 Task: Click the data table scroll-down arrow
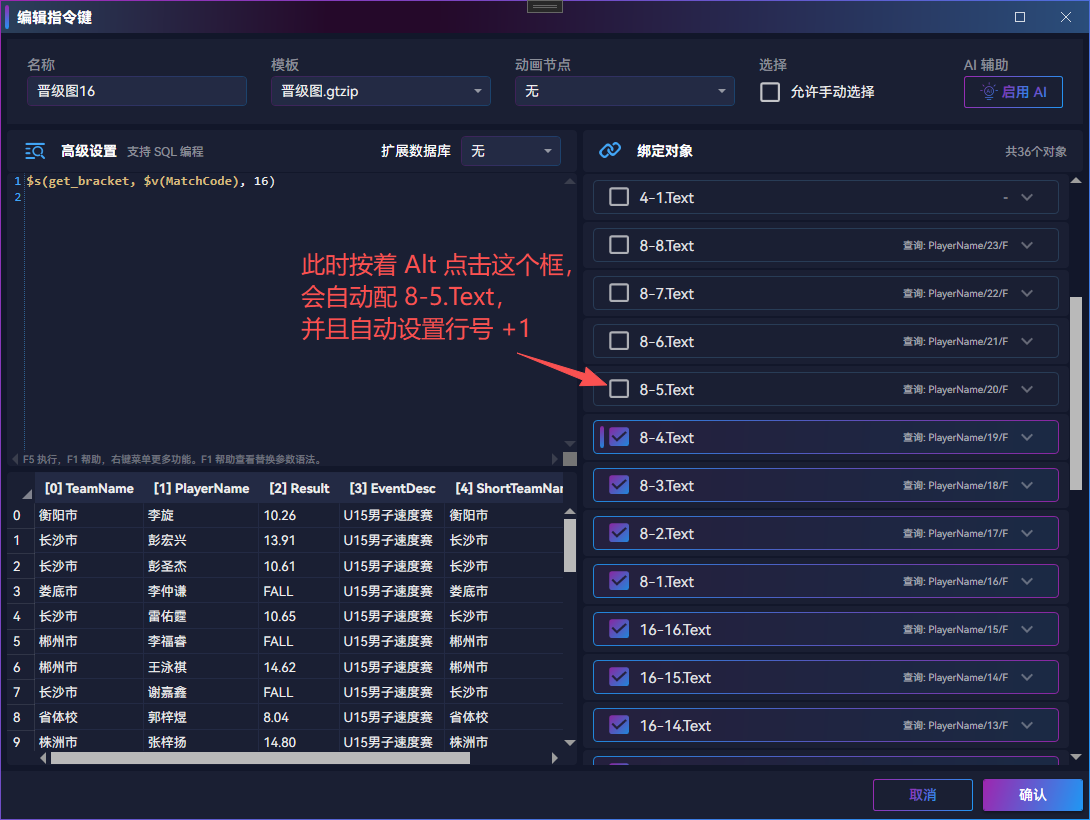[x=570, y=743]
